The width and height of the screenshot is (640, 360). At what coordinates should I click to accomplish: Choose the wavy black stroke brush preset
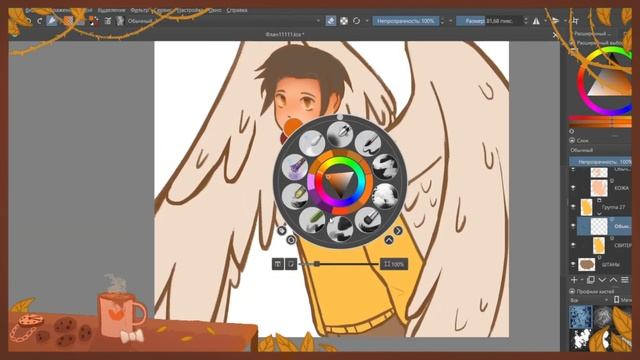(x=385, y=167)
